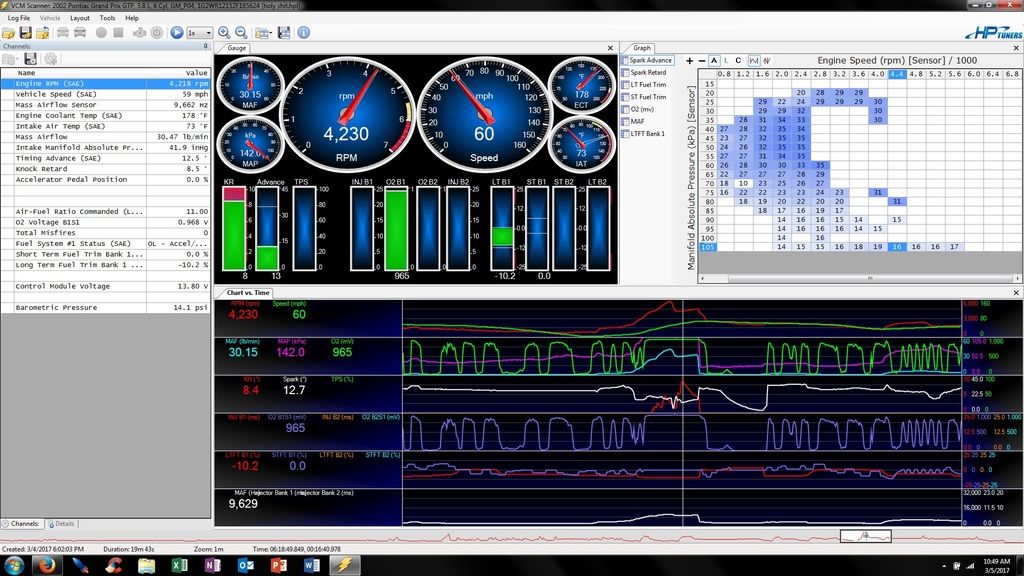1024x576 pixels.
Task: Open Firefox from the taskbar
Action: [x=47, y=564]
